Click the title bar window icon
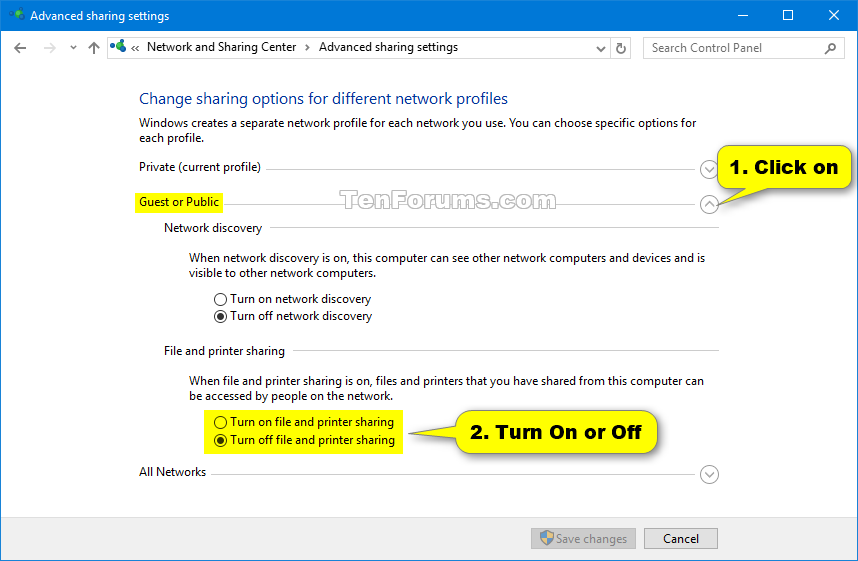This screenshot has height=561, width=858. (x=16, y=15)
